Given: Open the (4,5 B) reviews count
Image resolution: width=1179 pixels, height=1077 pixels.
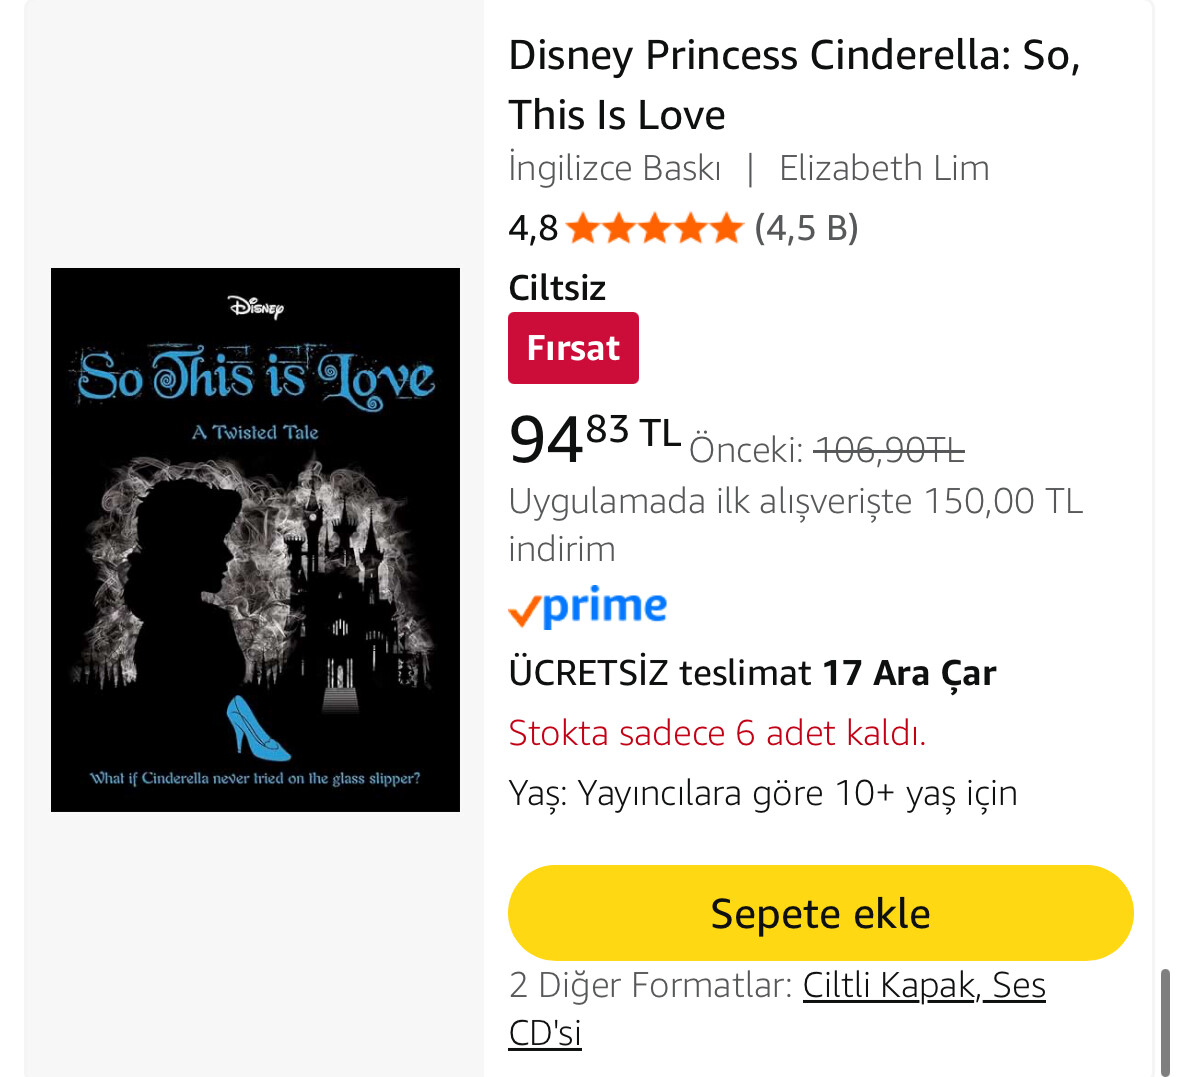Looking at the screenshot, I should tap(806, 229).
